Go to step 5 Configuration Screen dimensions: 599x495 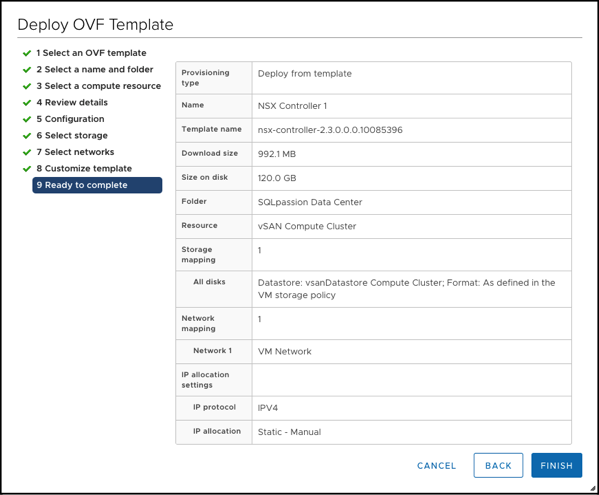coord(70,119)
